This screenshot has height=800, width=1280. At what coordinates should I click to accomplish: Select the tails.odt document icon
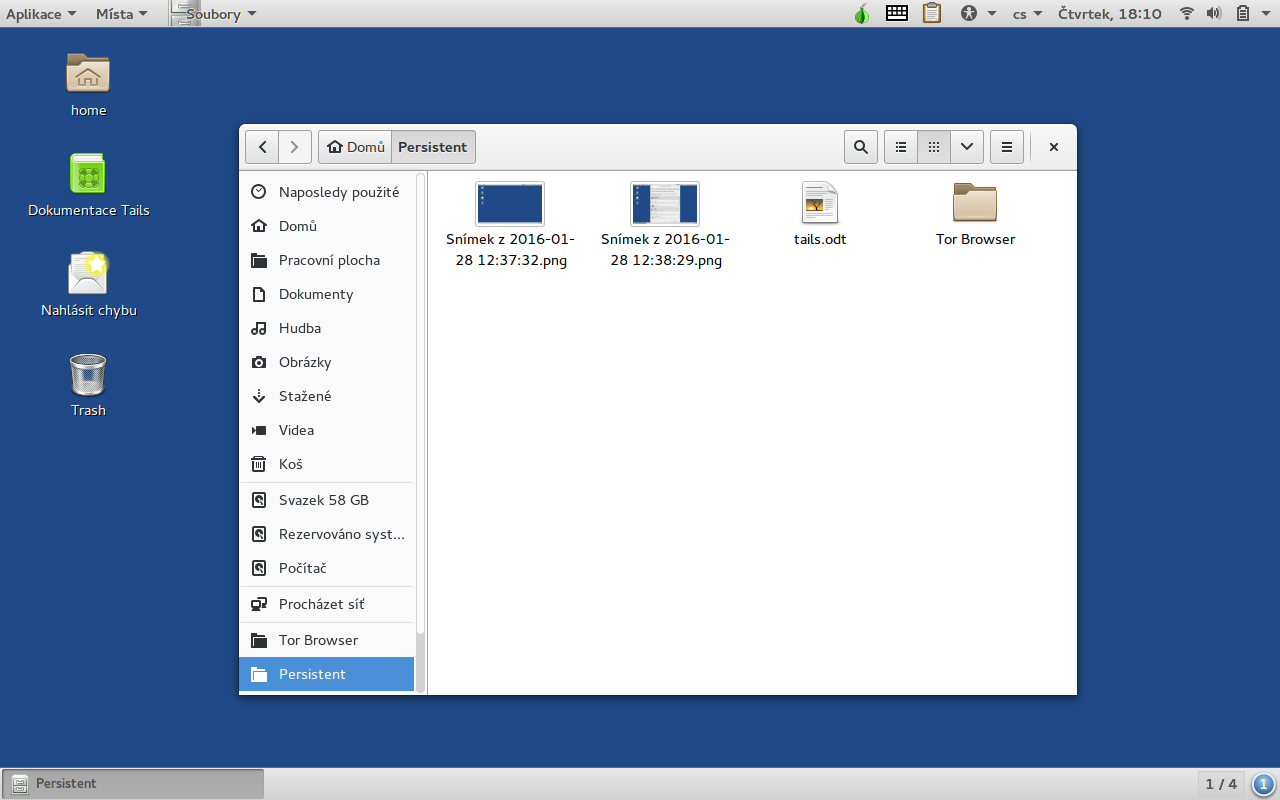point(820,203)
